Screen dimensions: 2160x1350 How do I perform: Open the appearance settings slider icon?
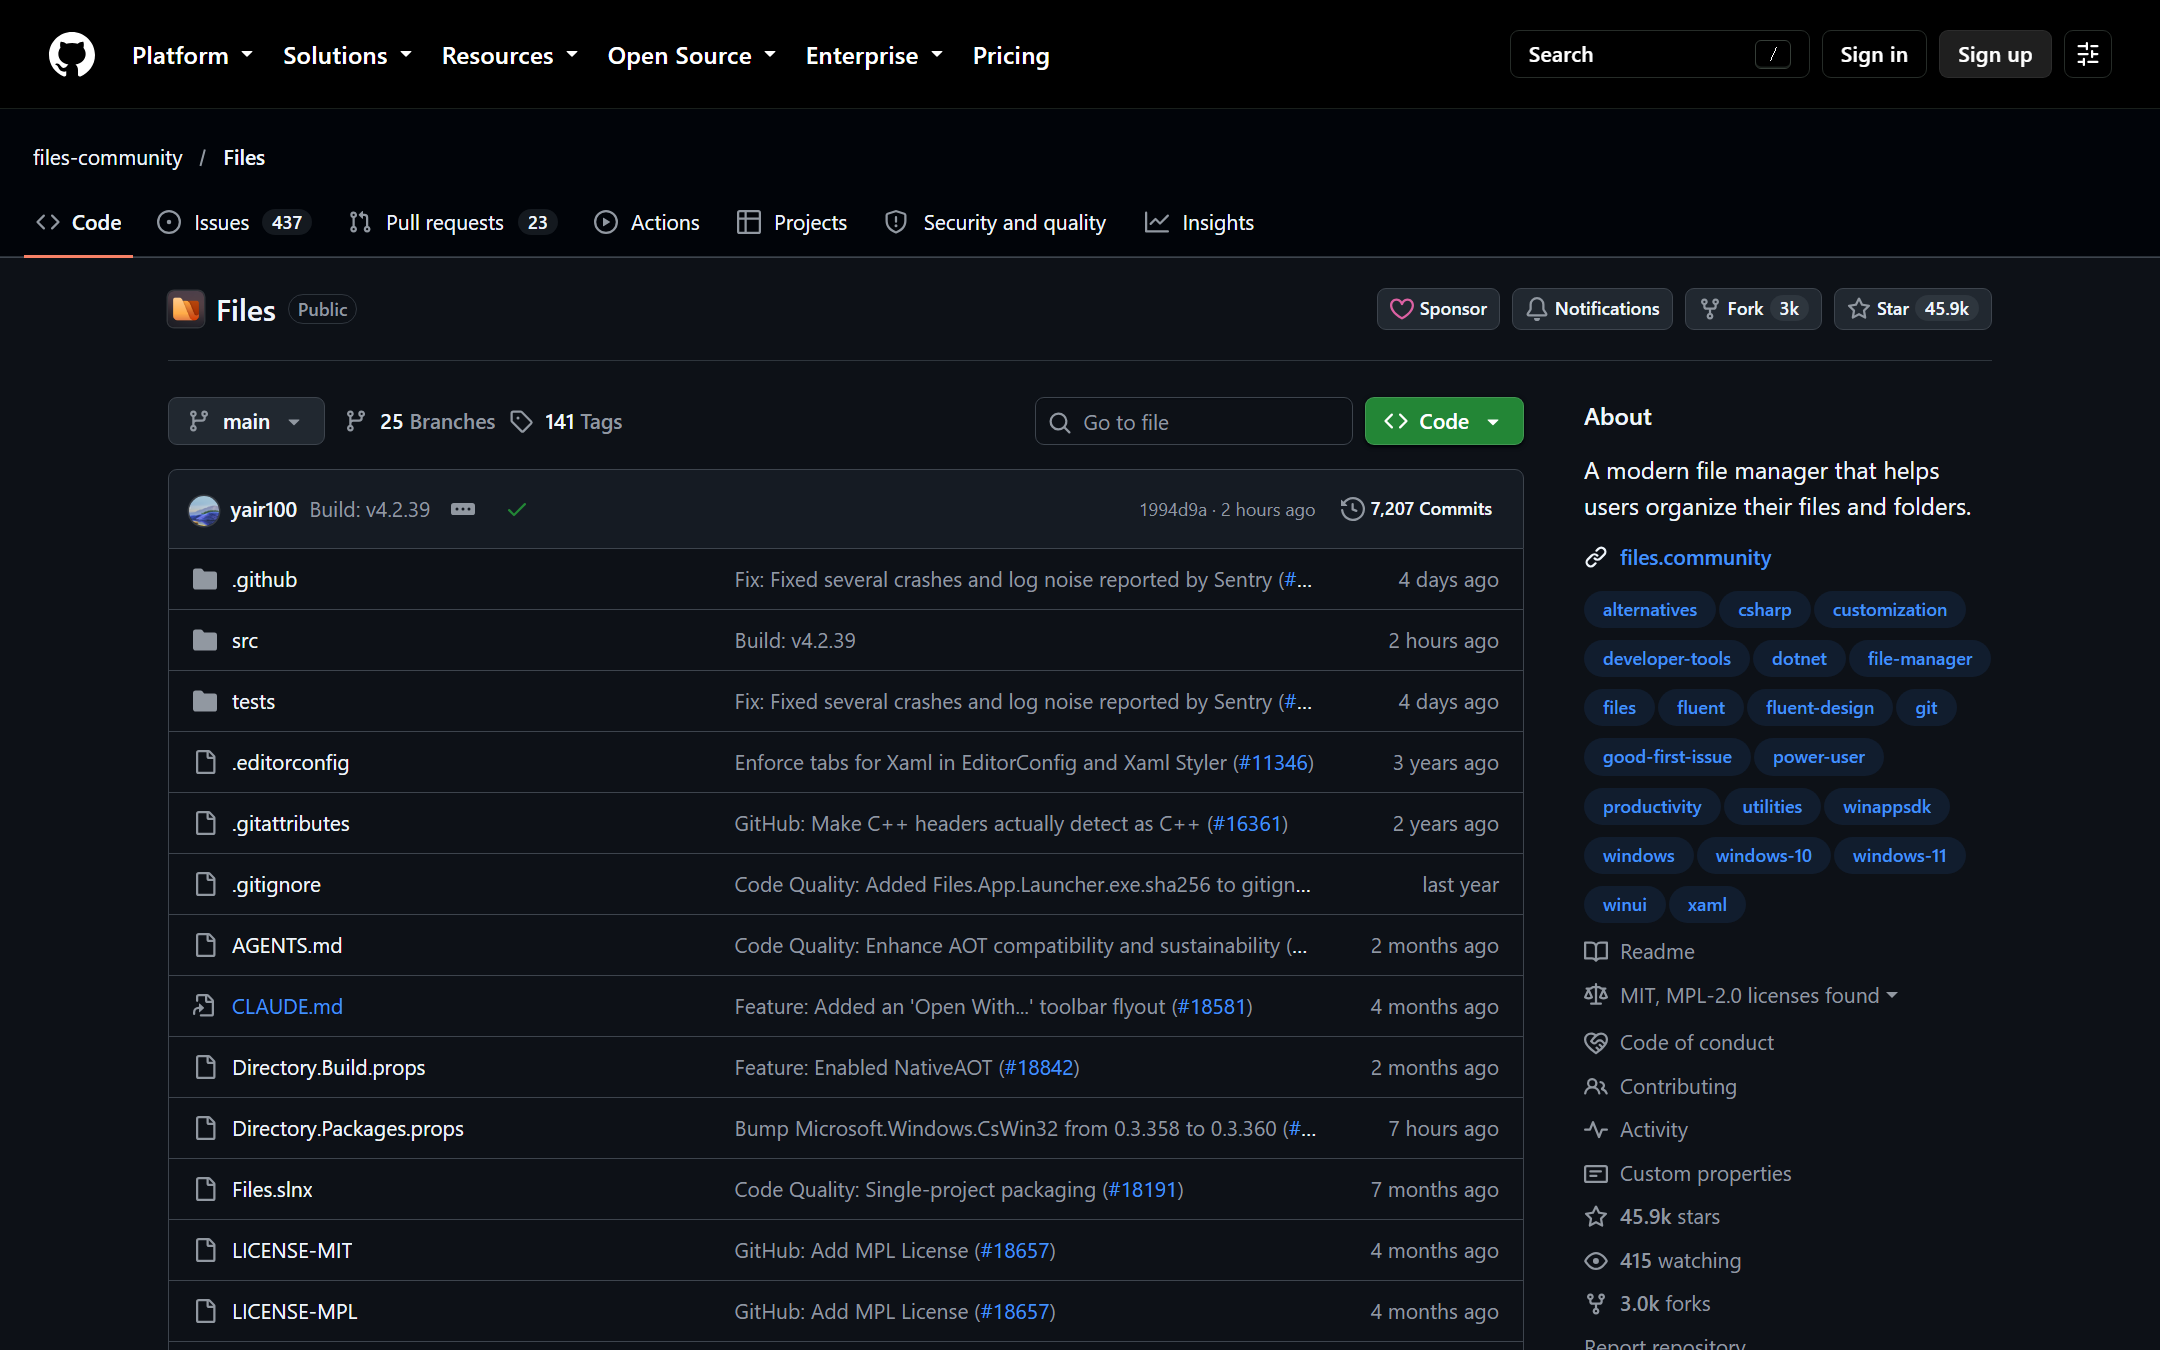2088,55
